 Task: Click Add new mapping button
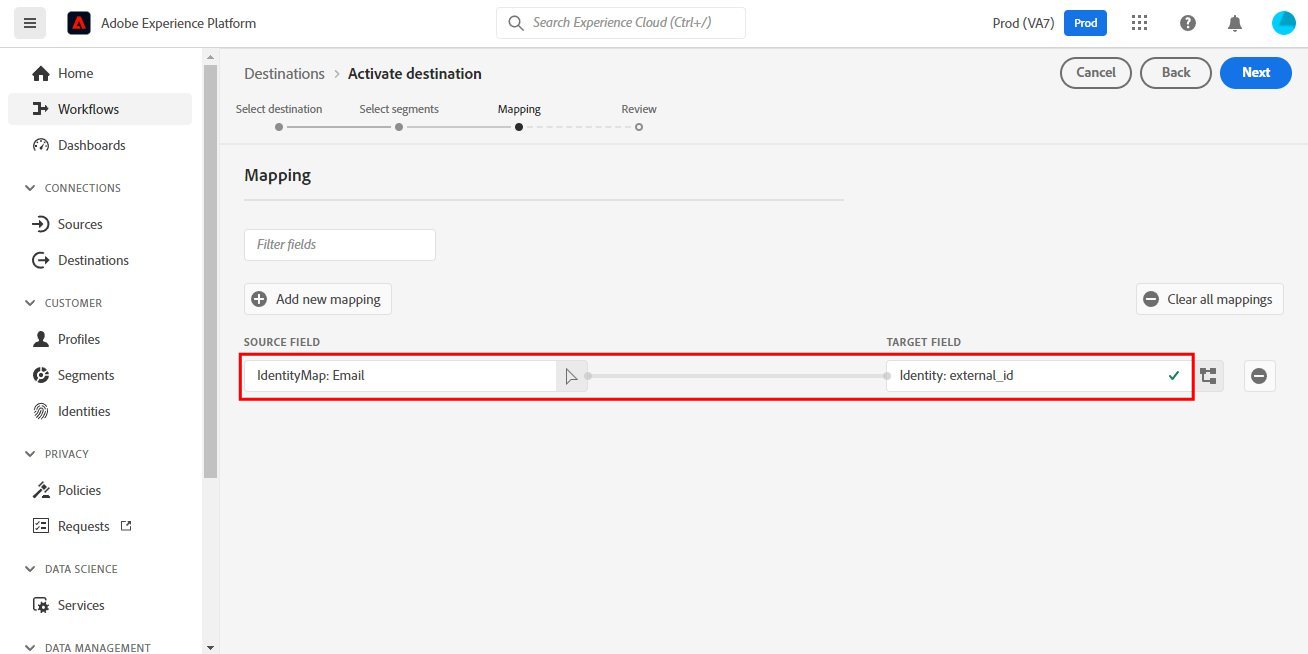point(318,299)
